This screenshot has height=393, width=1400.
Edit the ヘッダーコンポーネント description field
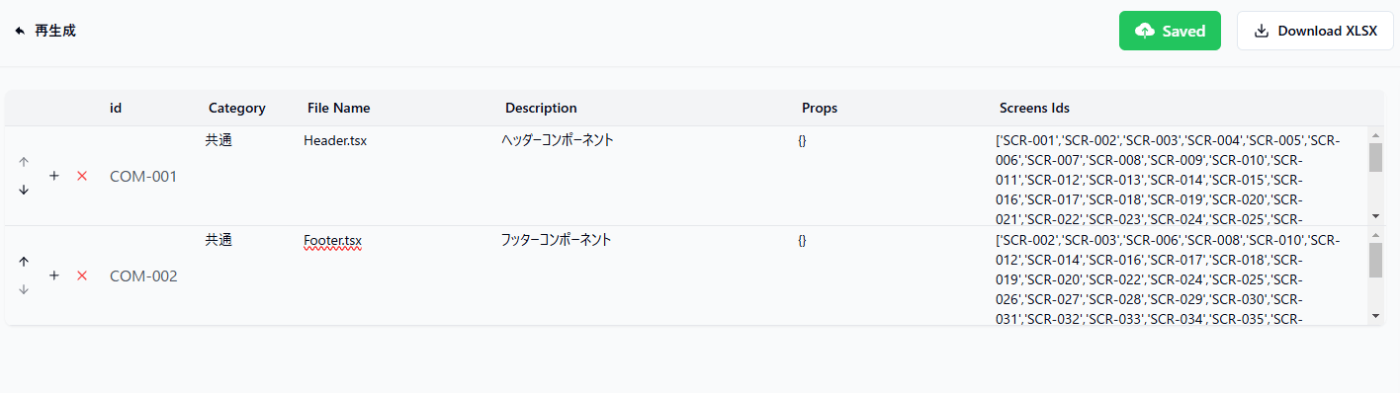[645, 176]
